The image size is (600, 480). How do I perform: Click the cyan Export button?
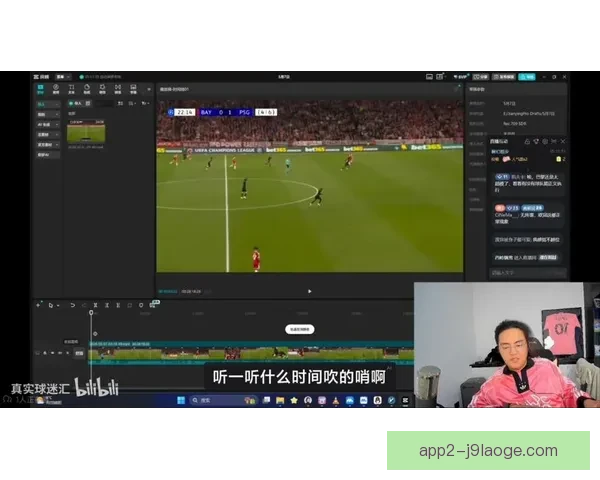pos(527,77)
